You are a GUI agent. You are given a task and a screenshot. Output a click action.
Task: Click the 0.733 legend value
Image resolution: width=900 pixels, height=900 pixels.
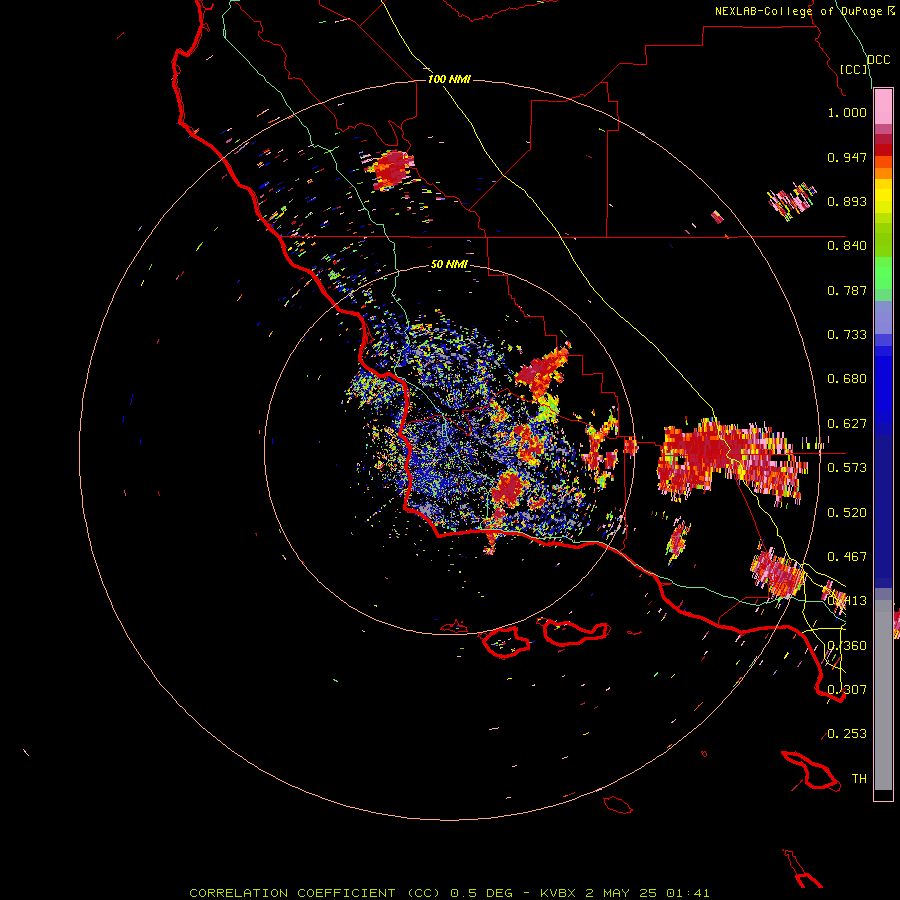point(847,335)
